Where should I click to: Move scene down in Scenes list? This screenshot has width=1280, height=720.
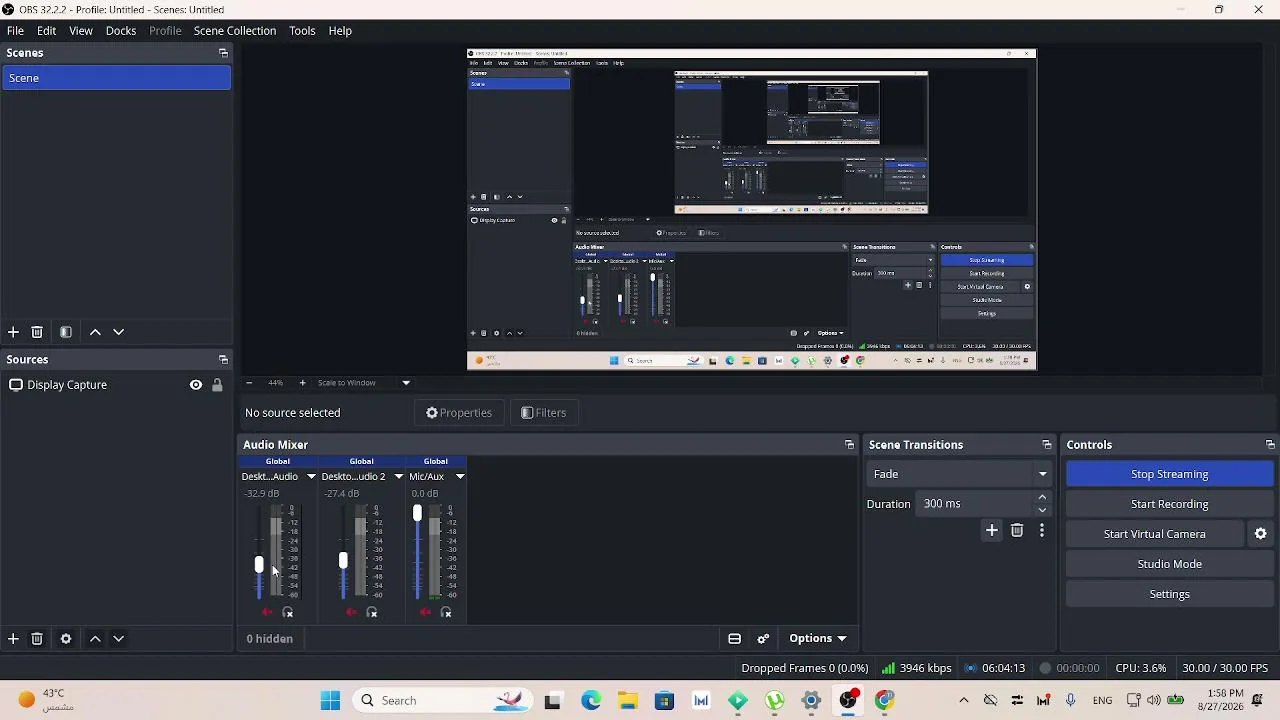(x=118, y=332)
